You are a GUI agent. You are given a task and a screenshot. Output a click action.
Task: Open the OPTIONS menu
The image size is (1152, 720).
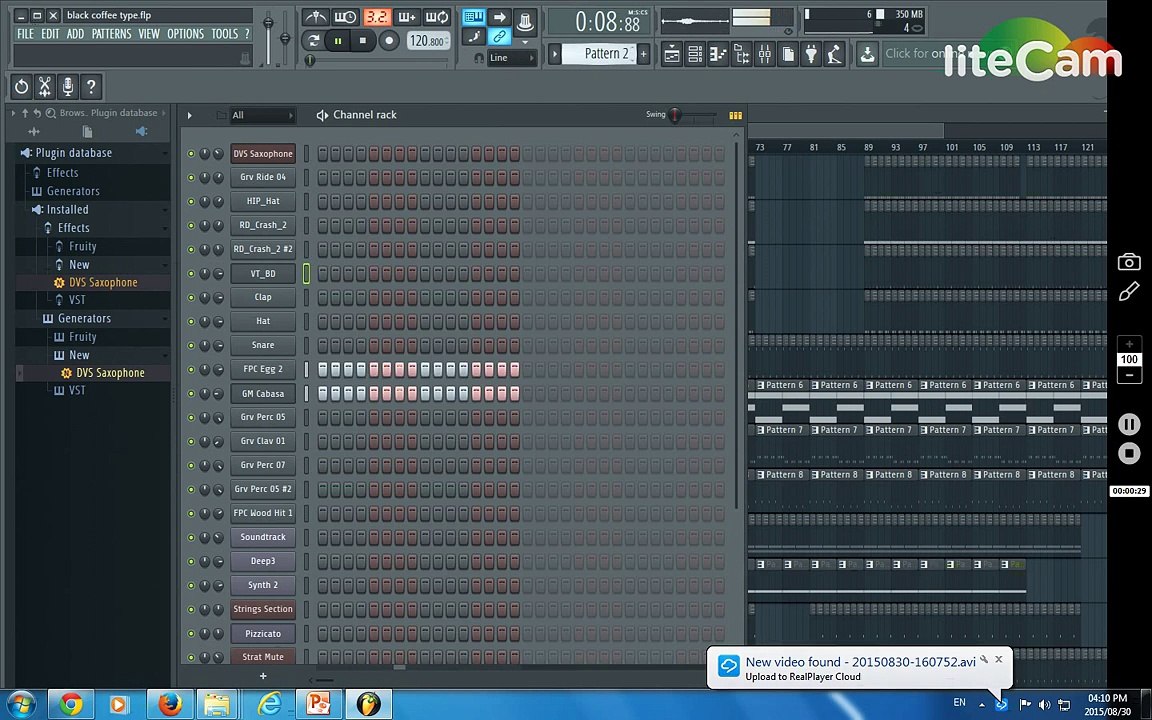click(185, 34)
